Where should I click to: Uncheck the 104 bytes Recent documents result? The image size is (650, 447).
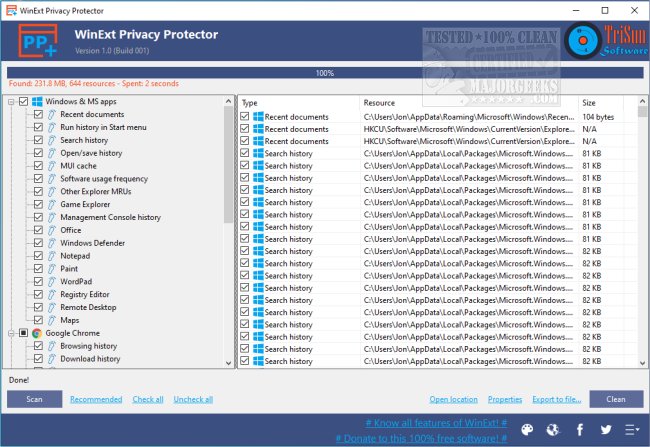[245, 117]
